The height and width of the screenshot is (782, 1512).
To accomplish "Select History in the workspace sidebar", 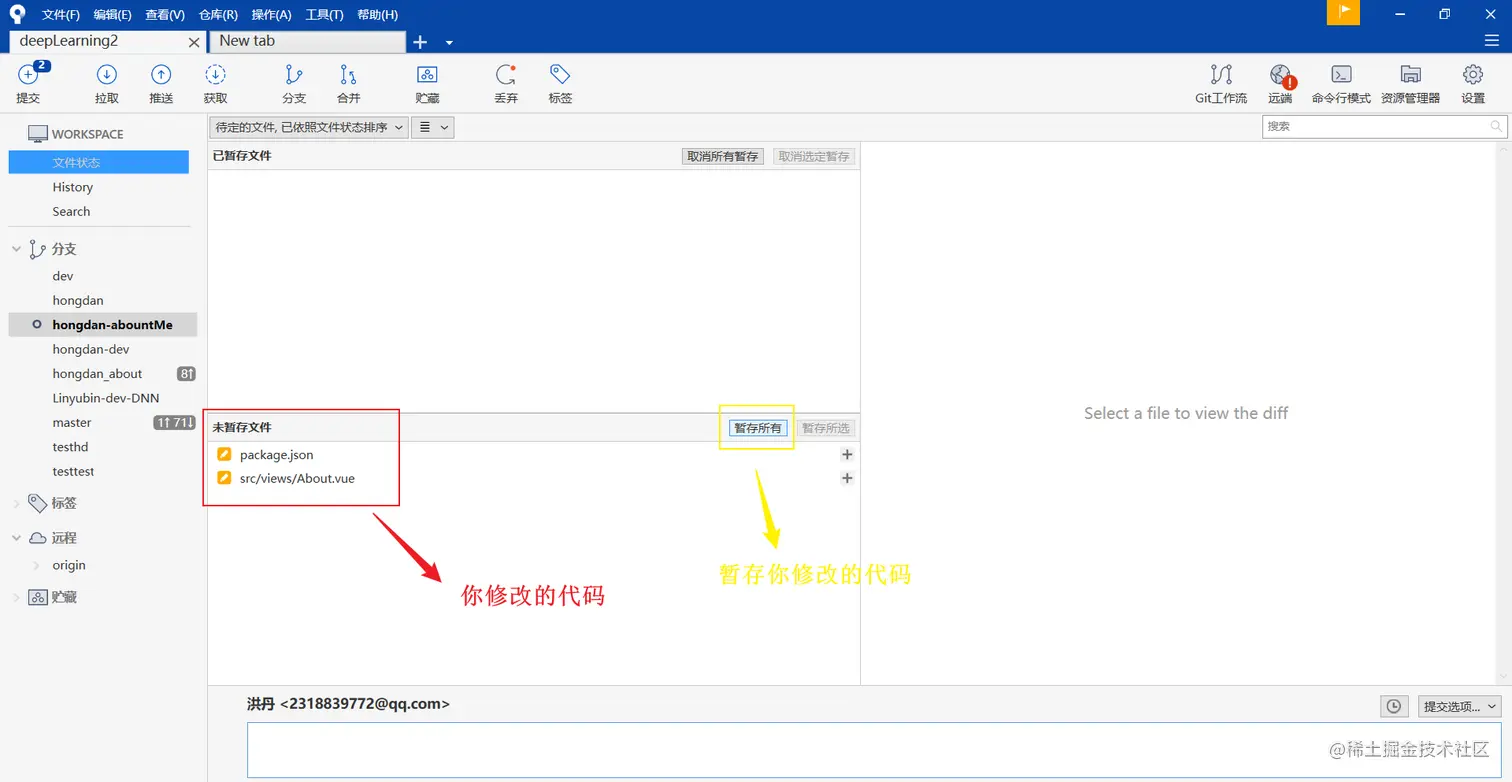I will tap(73, 187).
